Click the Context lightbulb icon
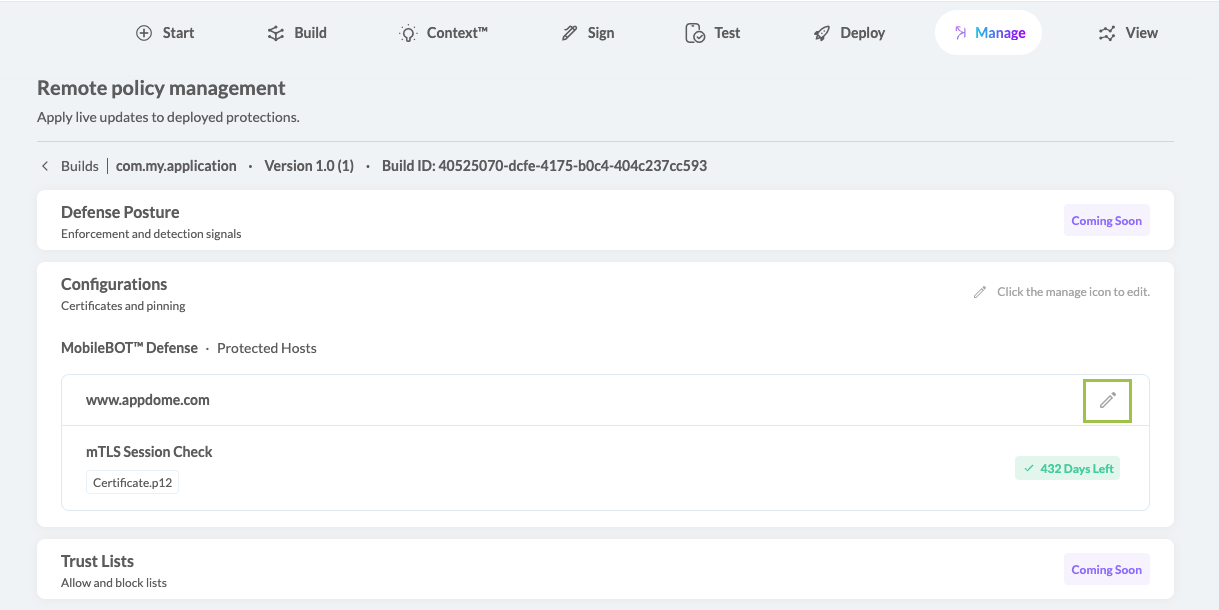Viewport: 1219px width, 610px height. point(408,33)
